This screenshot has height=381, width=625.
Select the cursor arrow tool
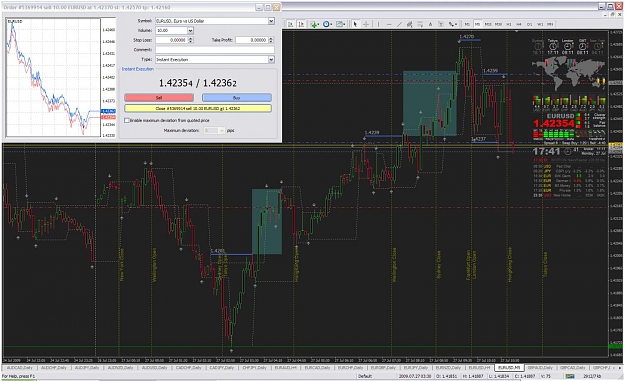355,24
